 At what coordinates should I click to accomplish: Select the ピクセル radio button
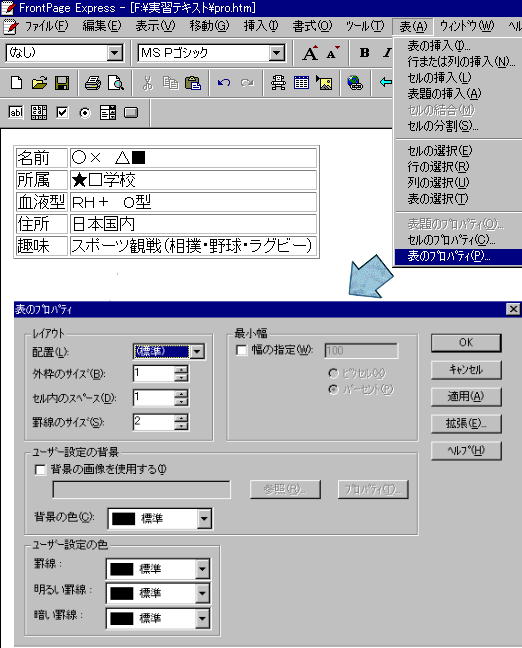click(333, 374)
